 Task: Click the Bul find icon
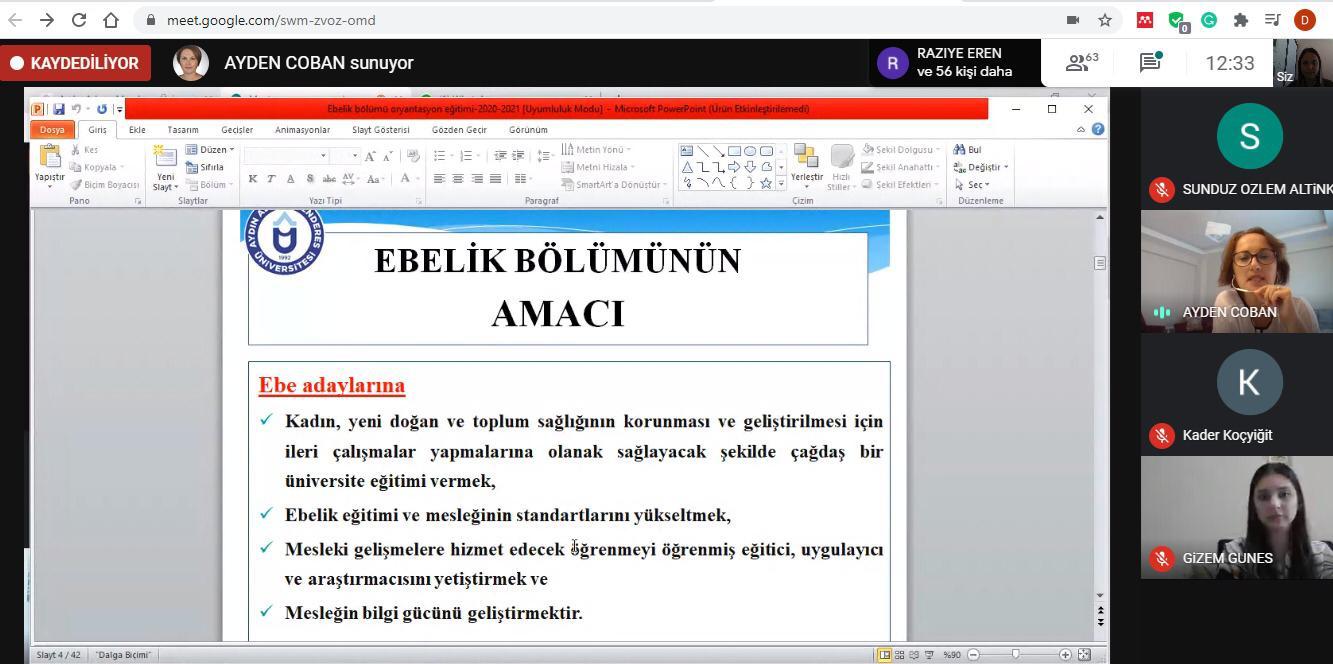coord(967,150)
